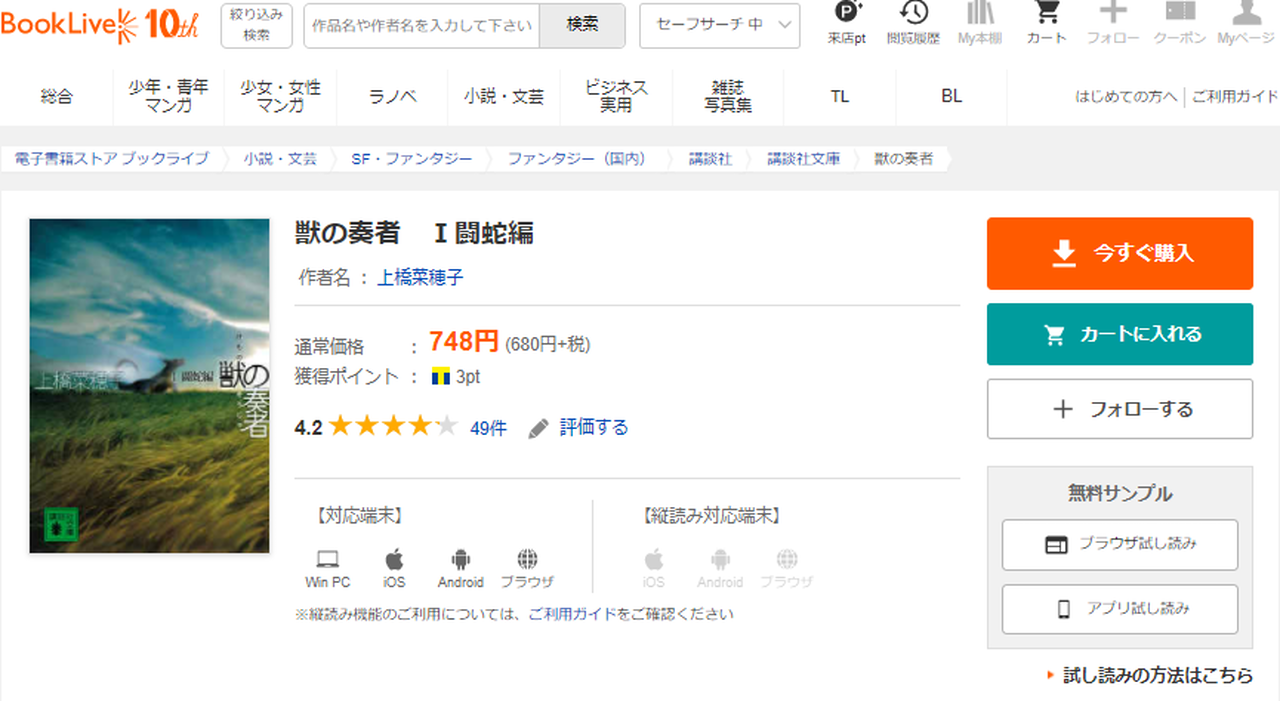Image resolution: width=1280 pixels, height=701 pixels.
Task: Open author link 上橋菜穂子
Action: pos(420,278)
